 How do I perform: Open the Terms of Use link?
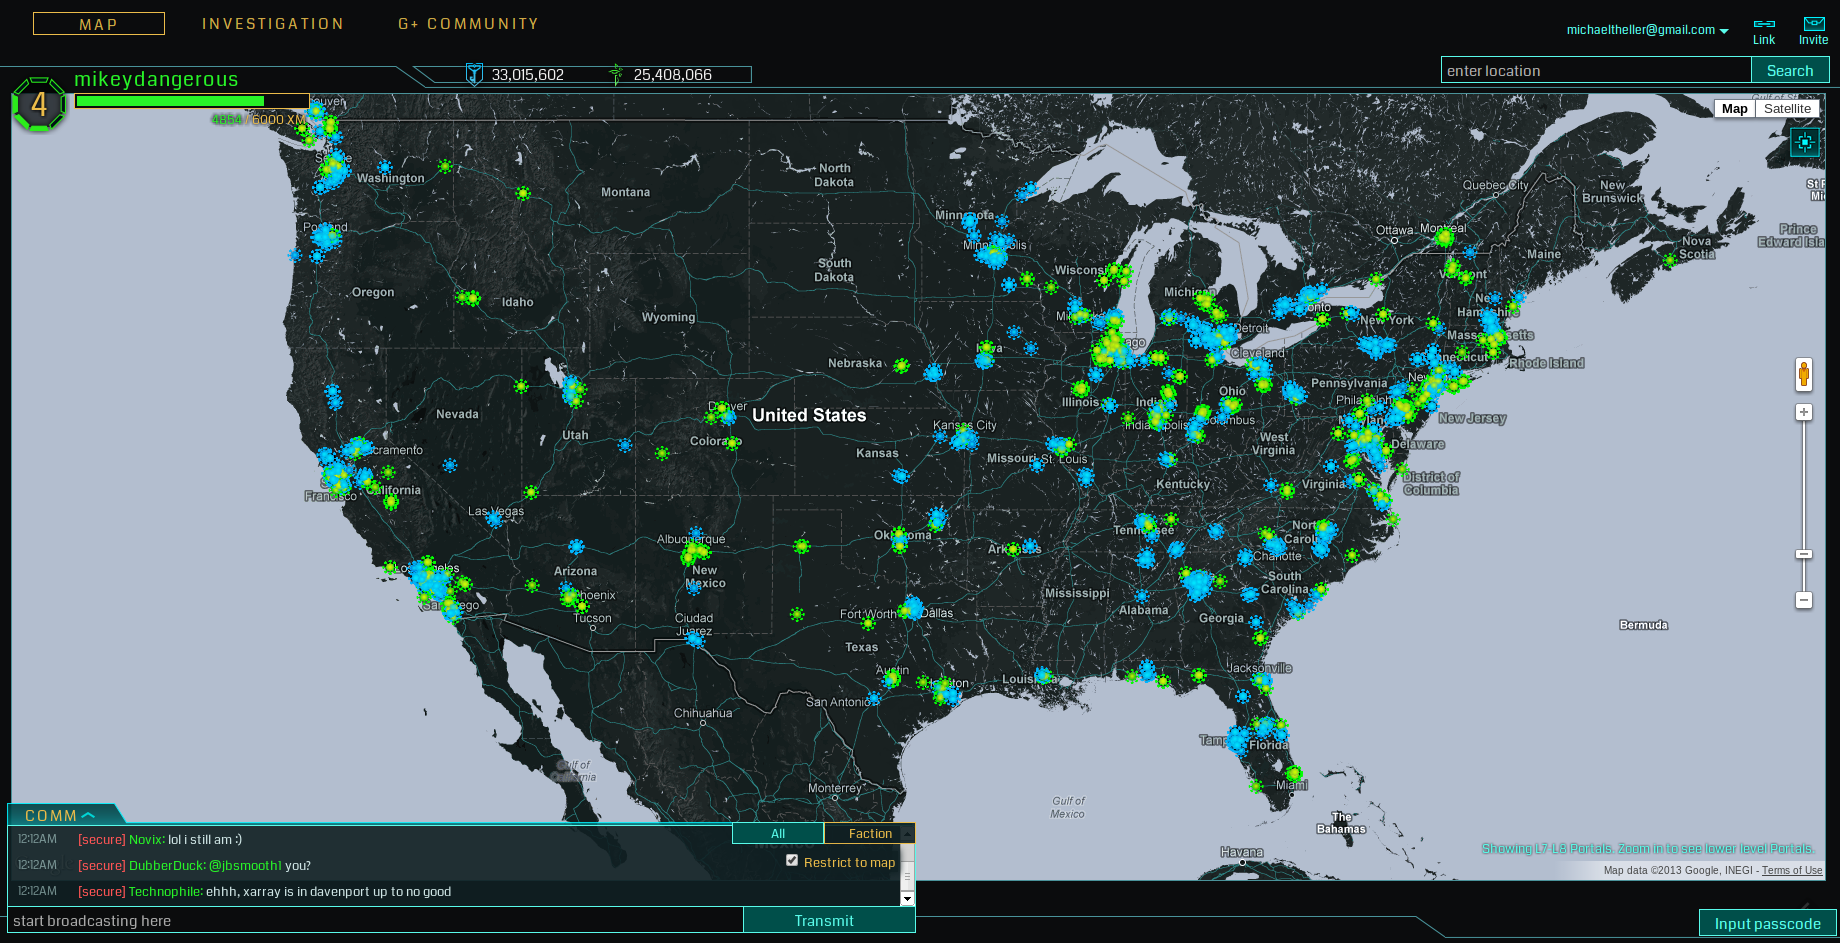pos(1792,870)
